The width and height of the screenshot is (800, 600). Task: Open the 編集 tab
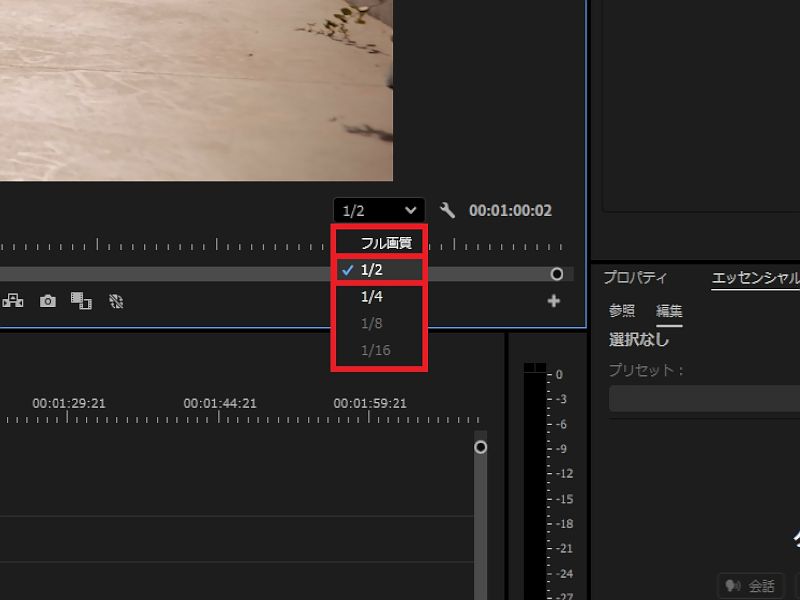669,311
